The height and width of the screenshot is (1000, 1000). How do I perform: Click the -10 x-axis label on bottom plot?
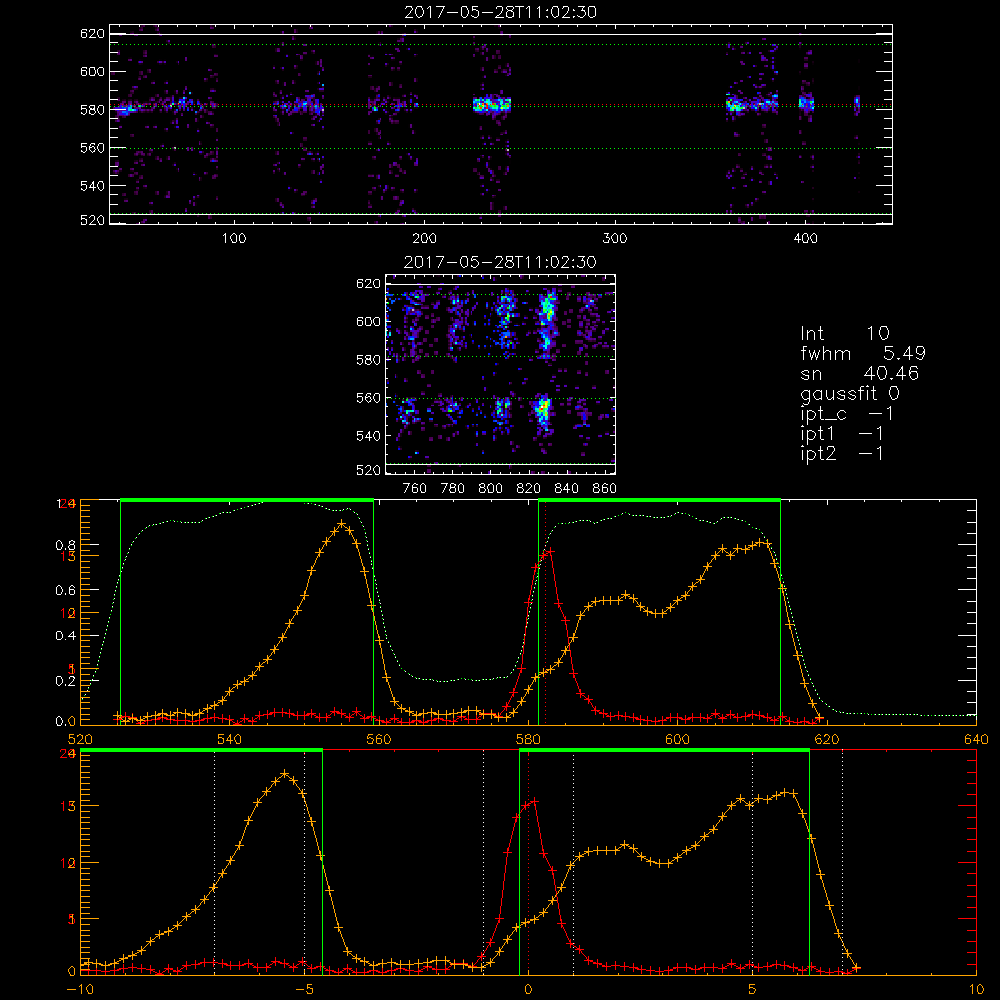pos(80,989)
